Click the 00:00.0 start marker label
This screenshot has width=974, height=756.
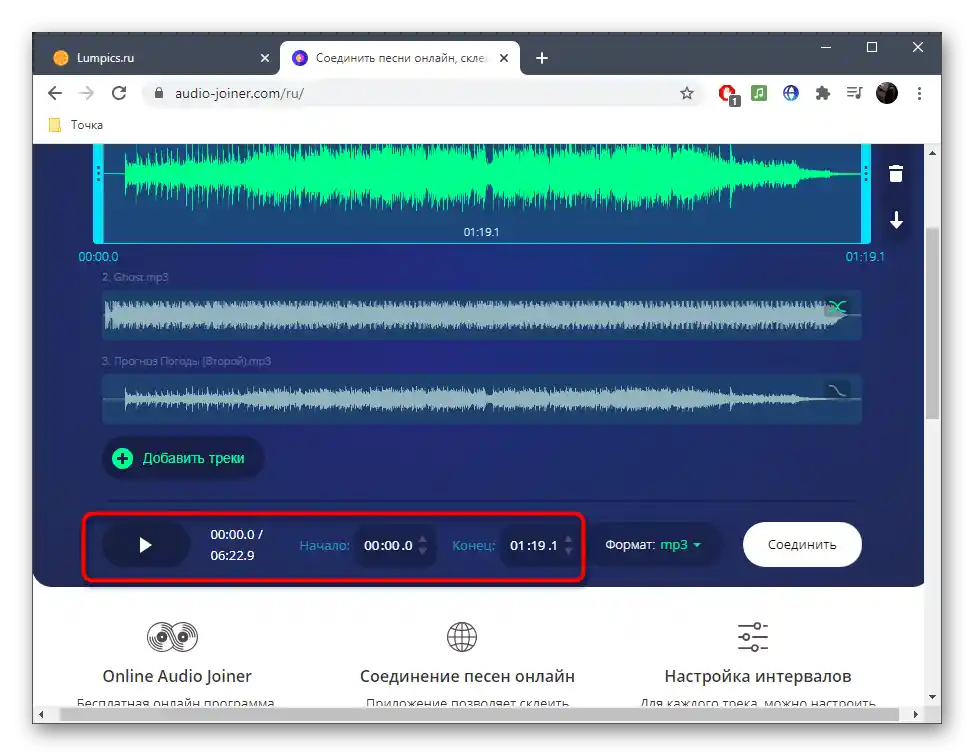98,257
